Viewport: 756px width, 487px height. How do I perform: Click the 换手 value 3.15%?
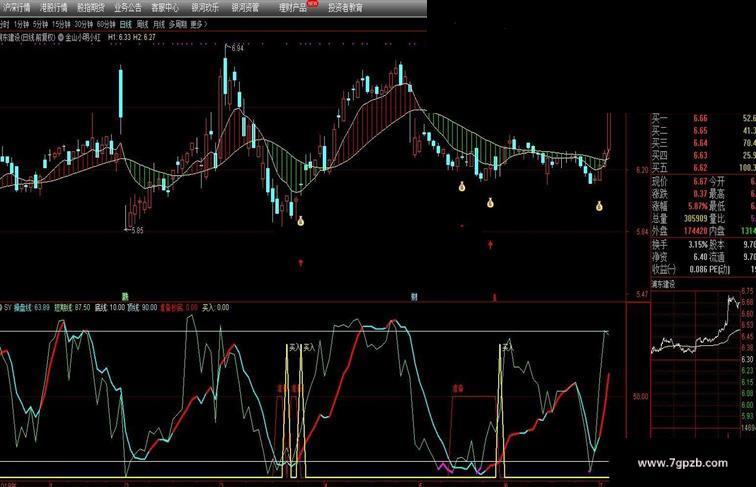click(x=698, y=245)
